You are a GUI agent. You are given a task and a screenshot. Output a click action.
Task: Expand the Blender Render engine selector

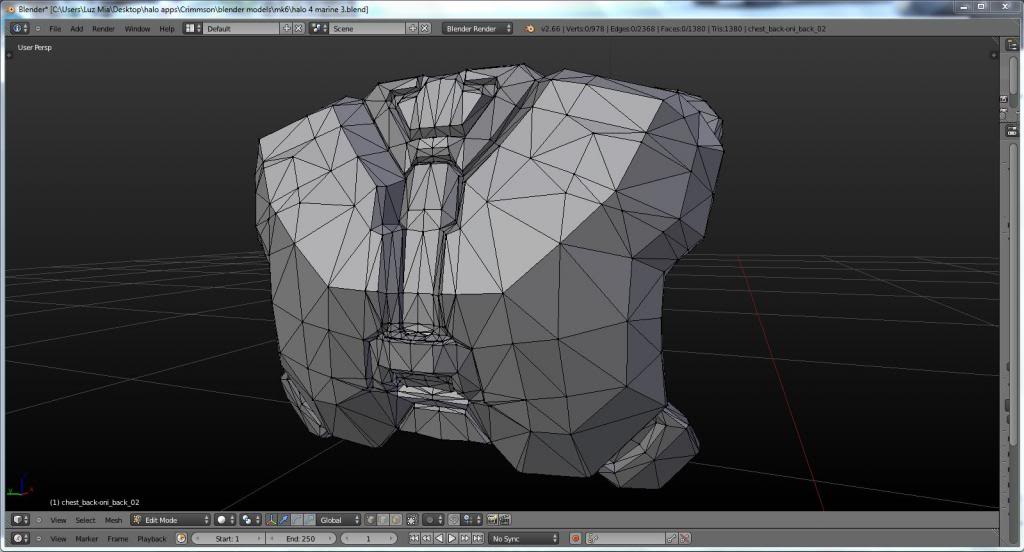click(x=477, y=28)
